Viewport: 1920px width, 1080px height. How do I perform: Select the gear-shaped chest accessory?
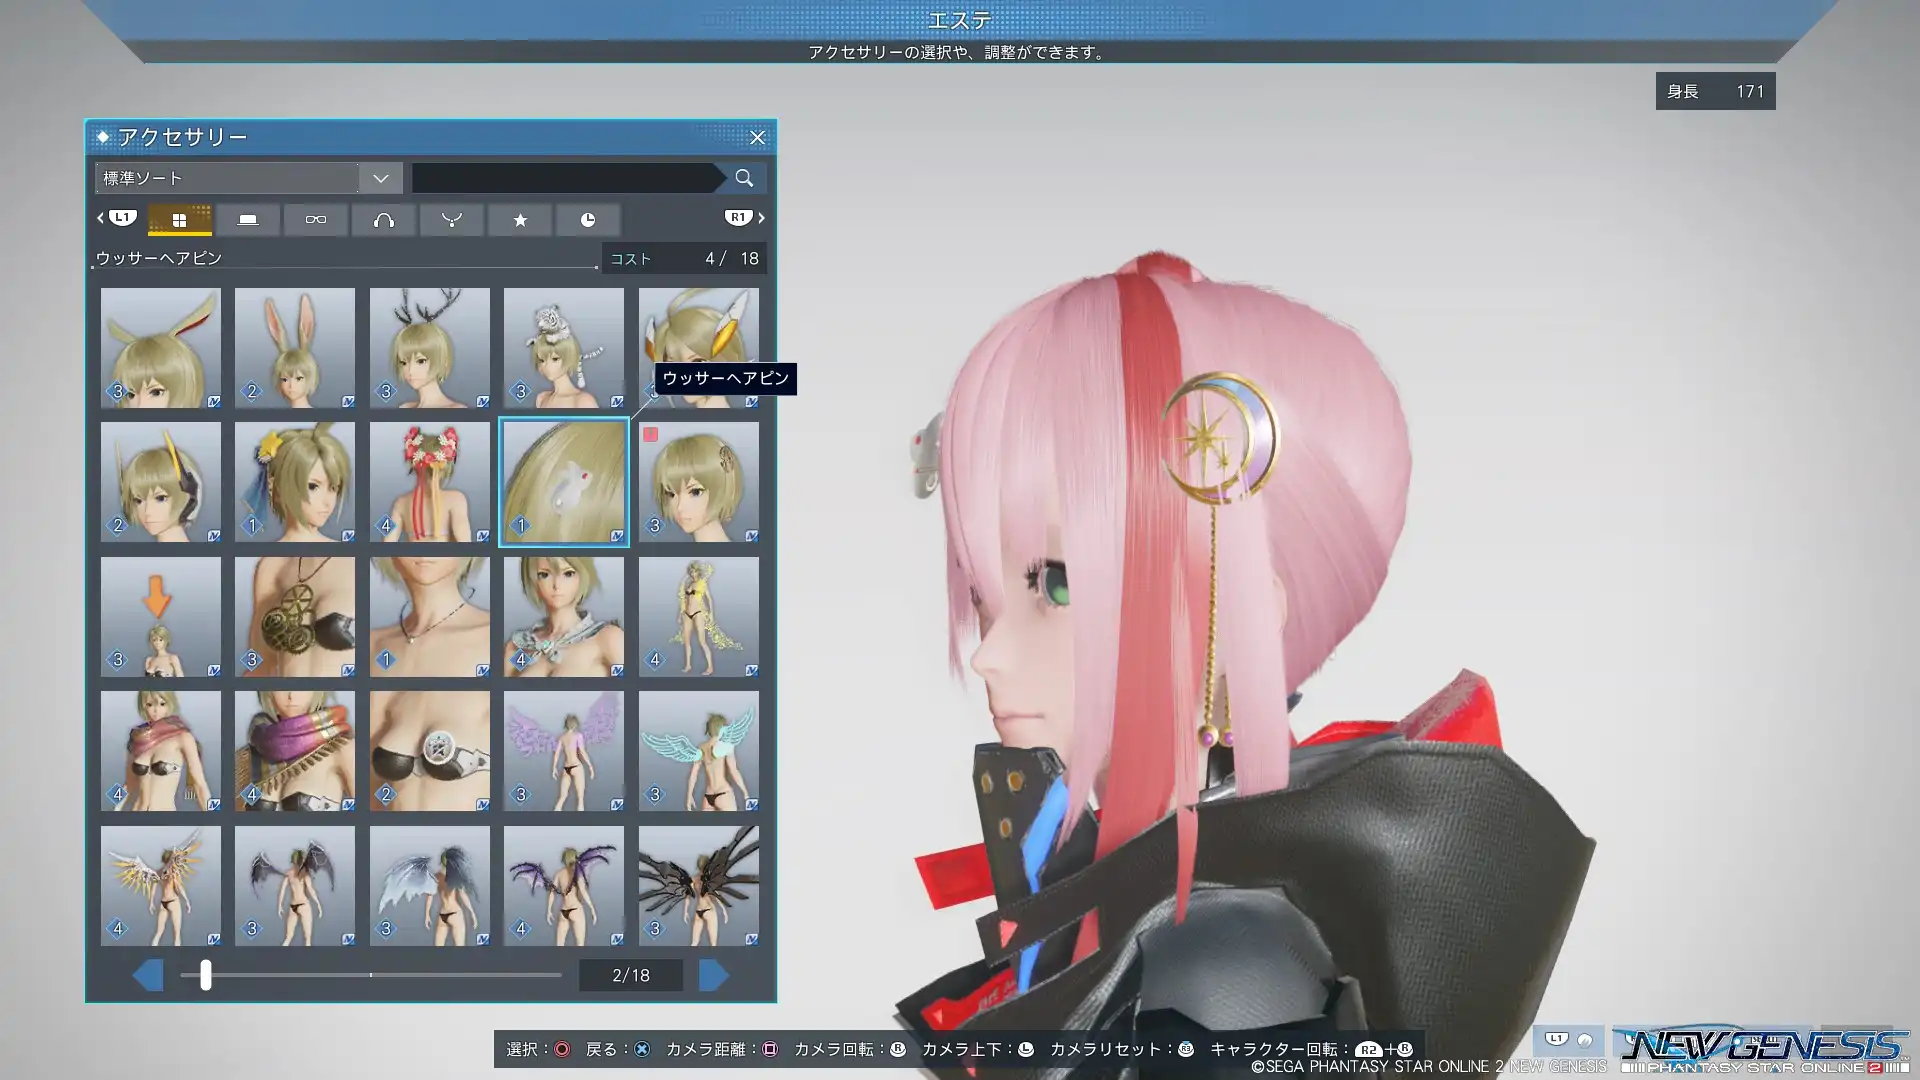[295, 617]
